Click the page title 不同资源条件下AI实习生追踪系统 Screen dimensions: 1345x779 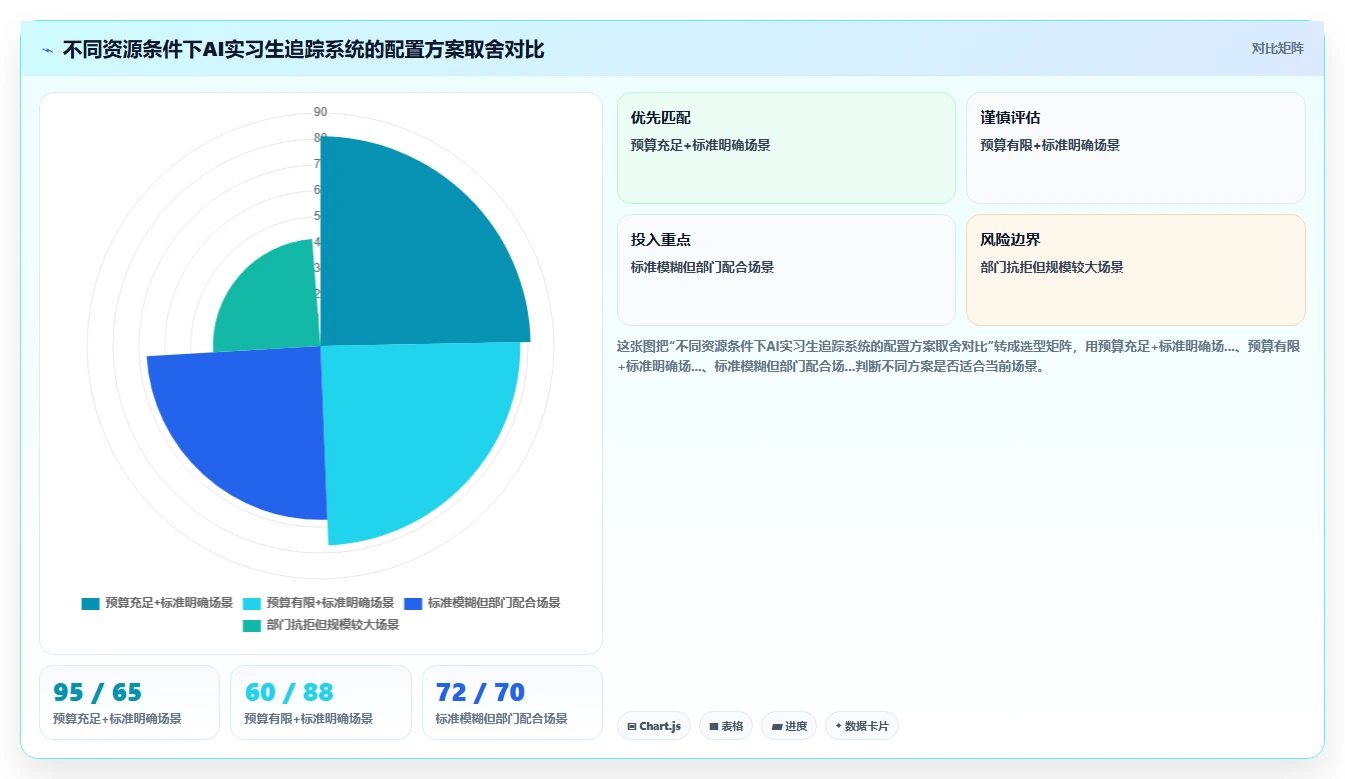click(303, 49)
